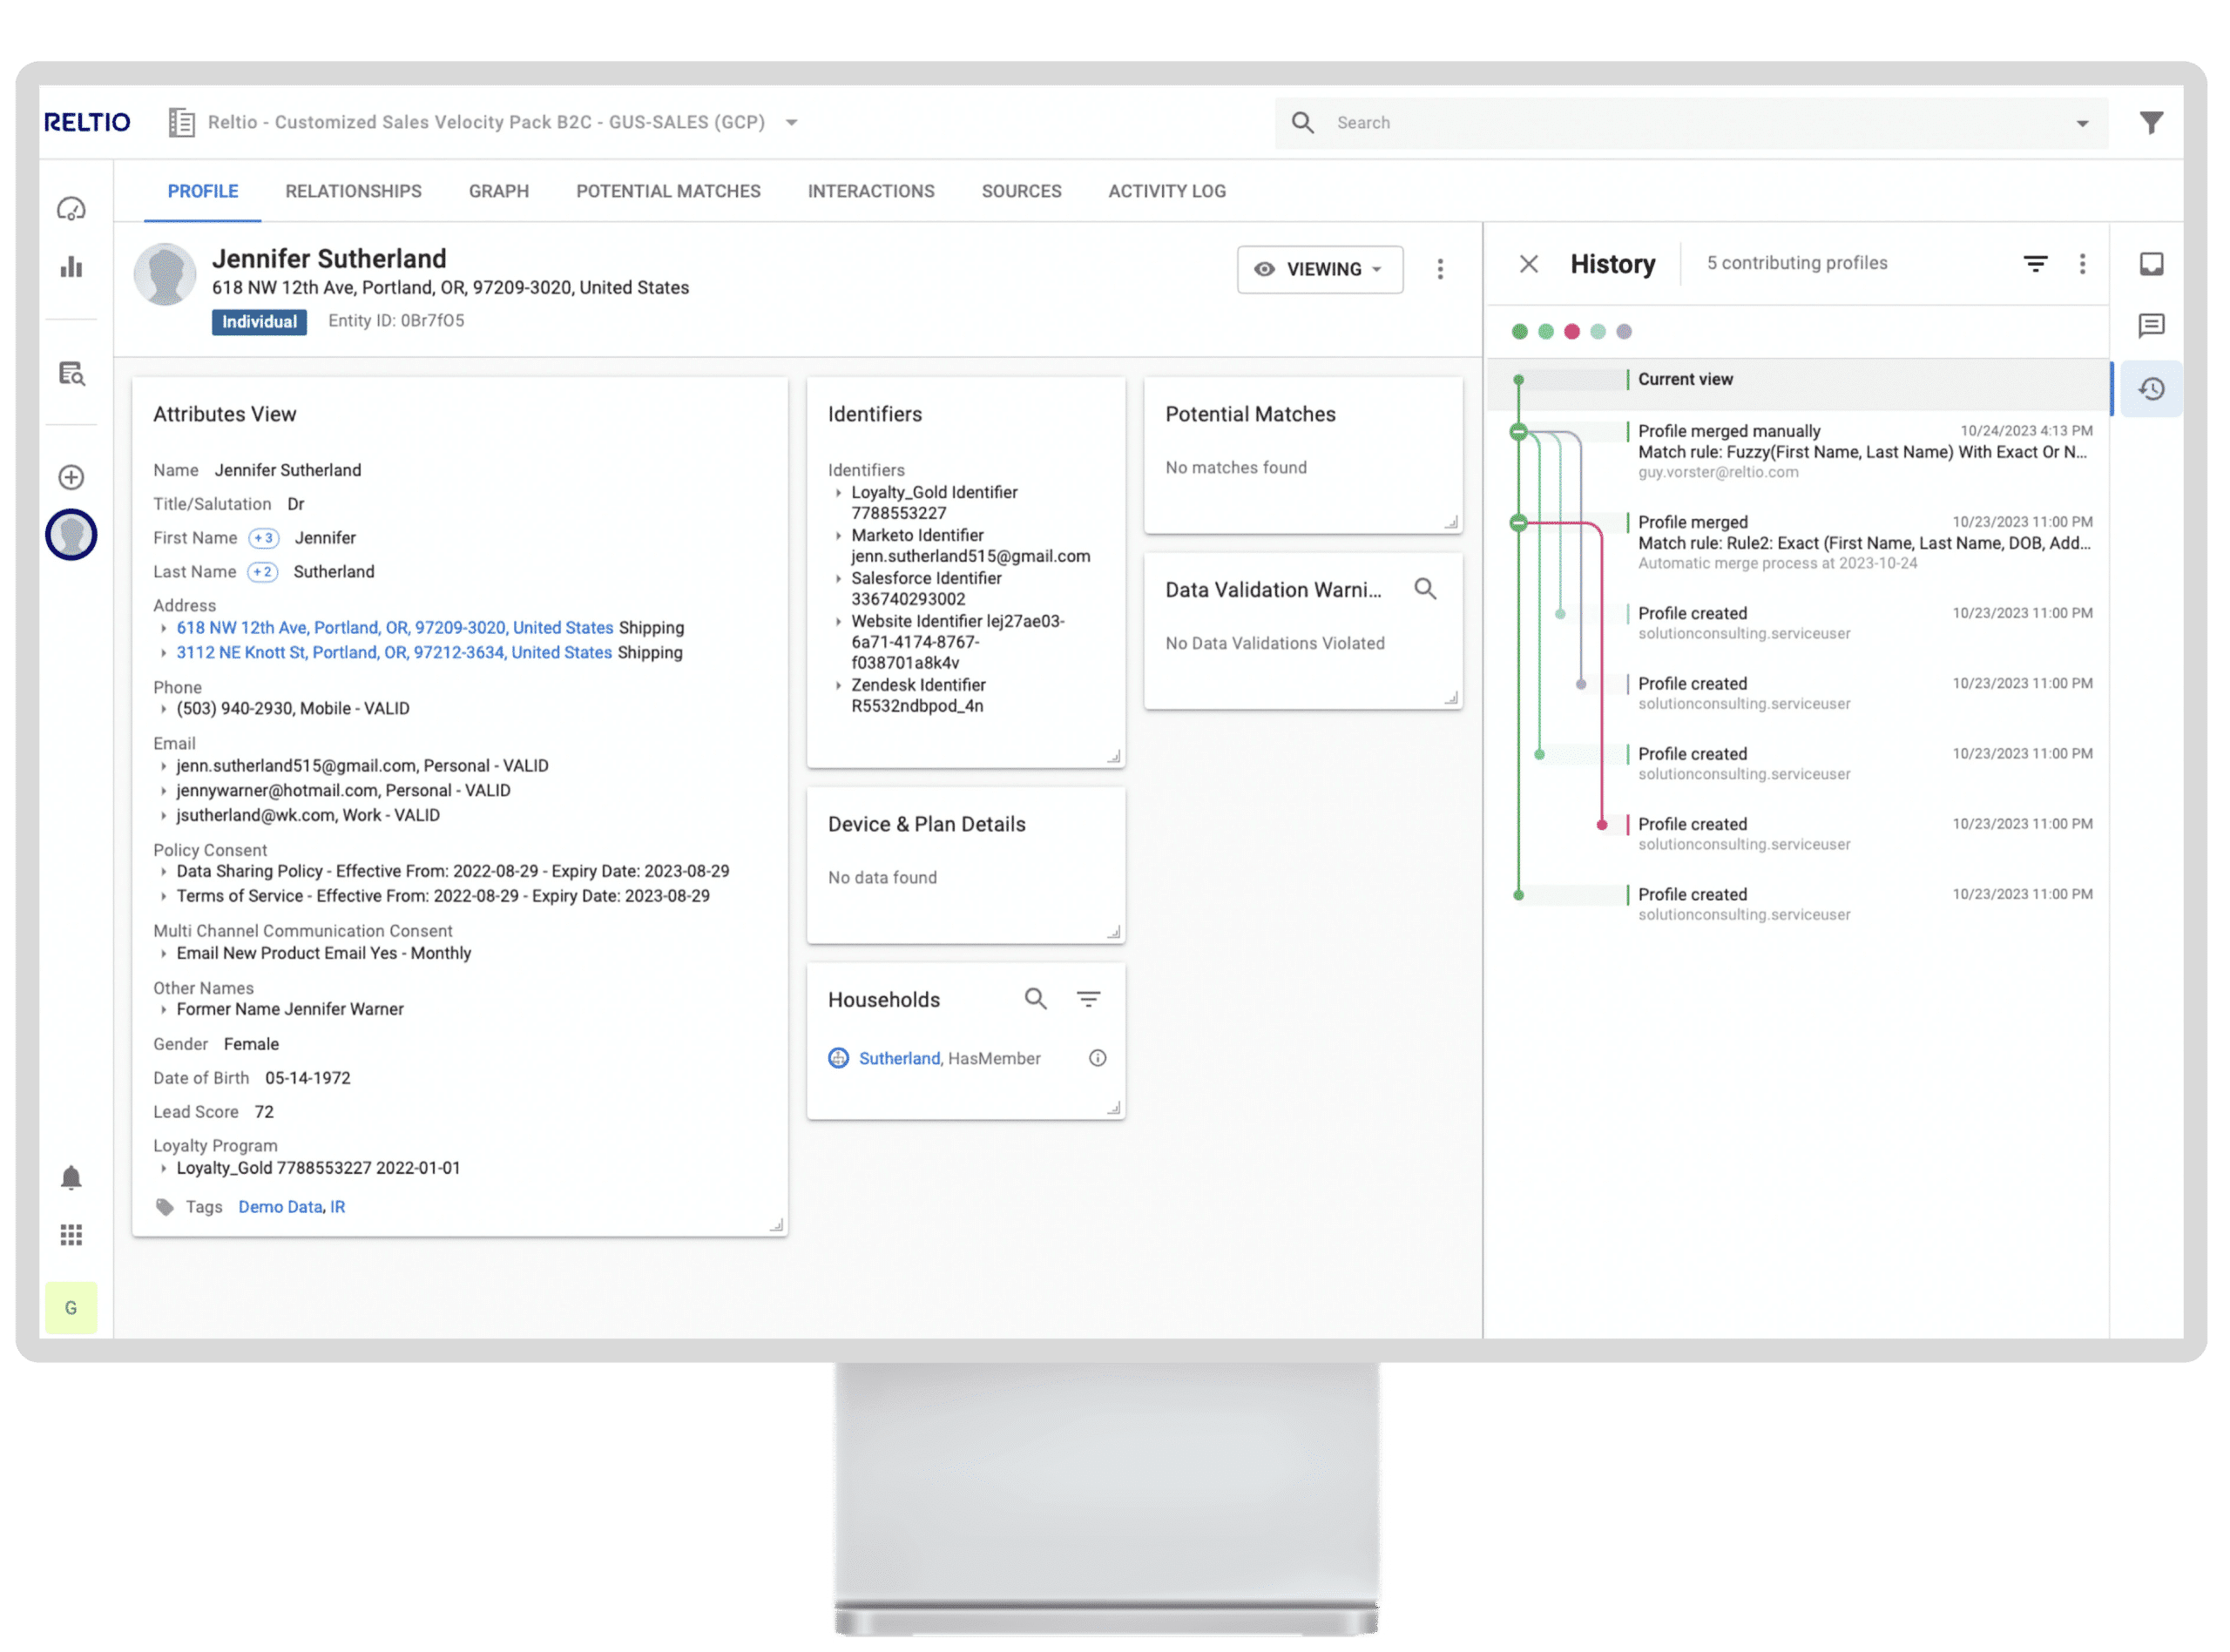Open the notifications bell icon
2230x1652 pixels.
click(x=71, y=1178)
